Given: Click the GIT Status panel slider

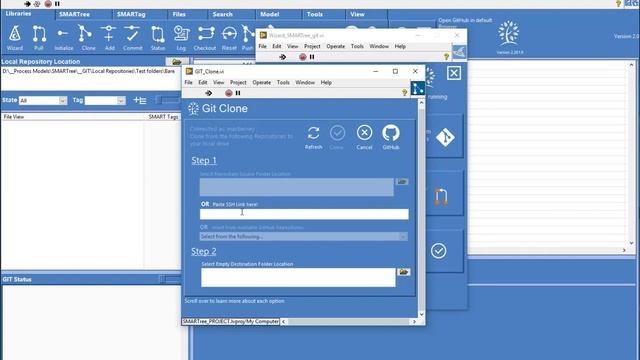Looking at the screenshot, I should pyautogui.click(x=170, y=279).
